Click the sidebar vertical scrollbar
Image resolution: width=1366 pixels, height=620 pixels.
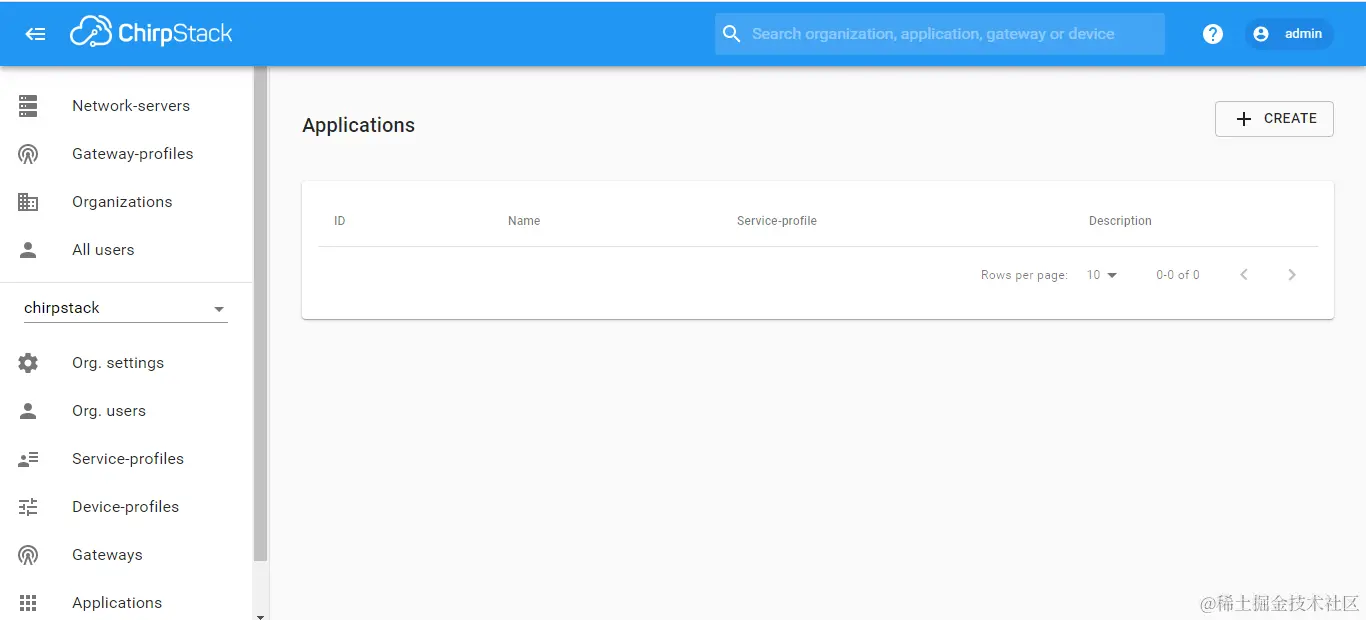click(261, 314)
